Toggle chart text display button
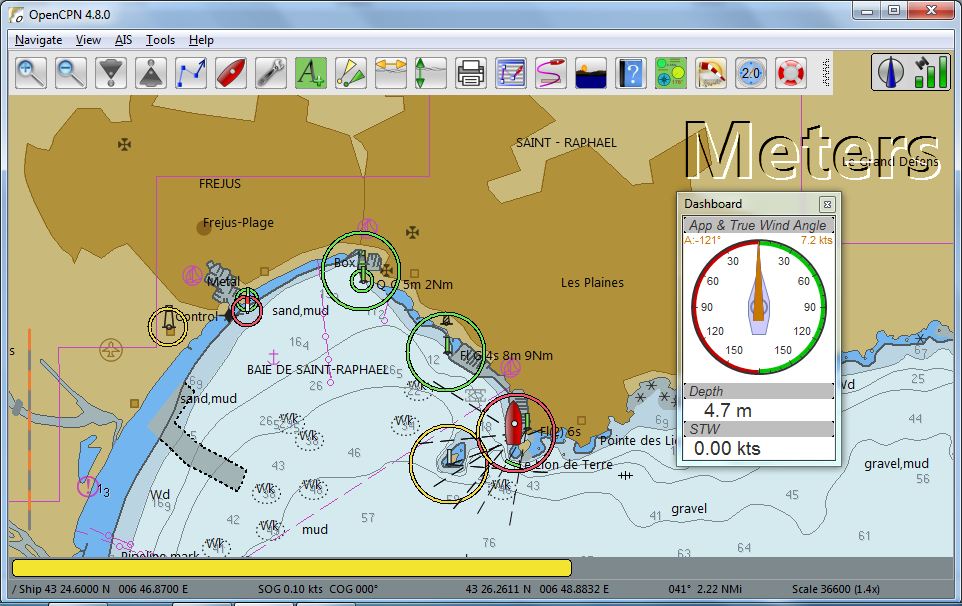The width and height of the screenshot is (962, 606). 311,73
